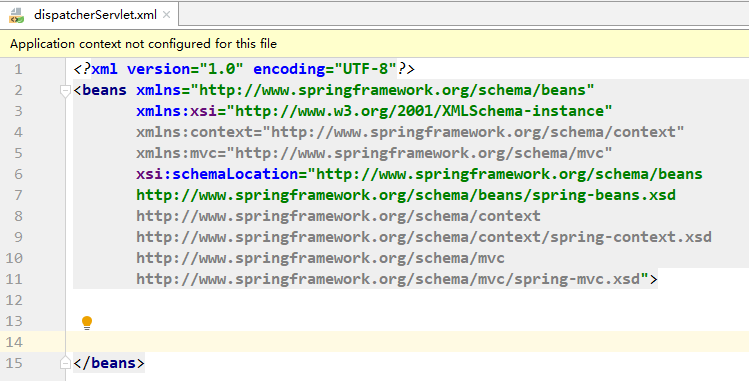The width and height of the screenshot is (749, 381).
Task: Click the schema/mvc URL on line 10
Action: coord(320,258)
